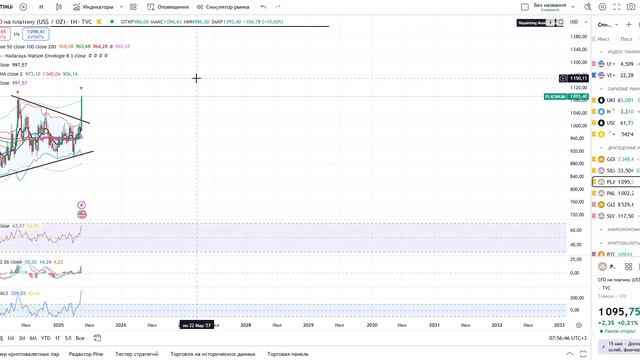Set range to 6М
Image resolution: width=640 pixels, height=360 pixels.
(33, 338)
